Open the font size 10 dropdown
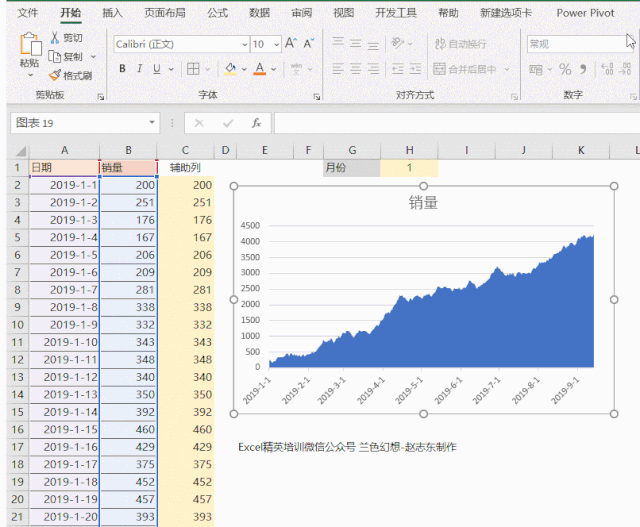 tap(276, 44)
